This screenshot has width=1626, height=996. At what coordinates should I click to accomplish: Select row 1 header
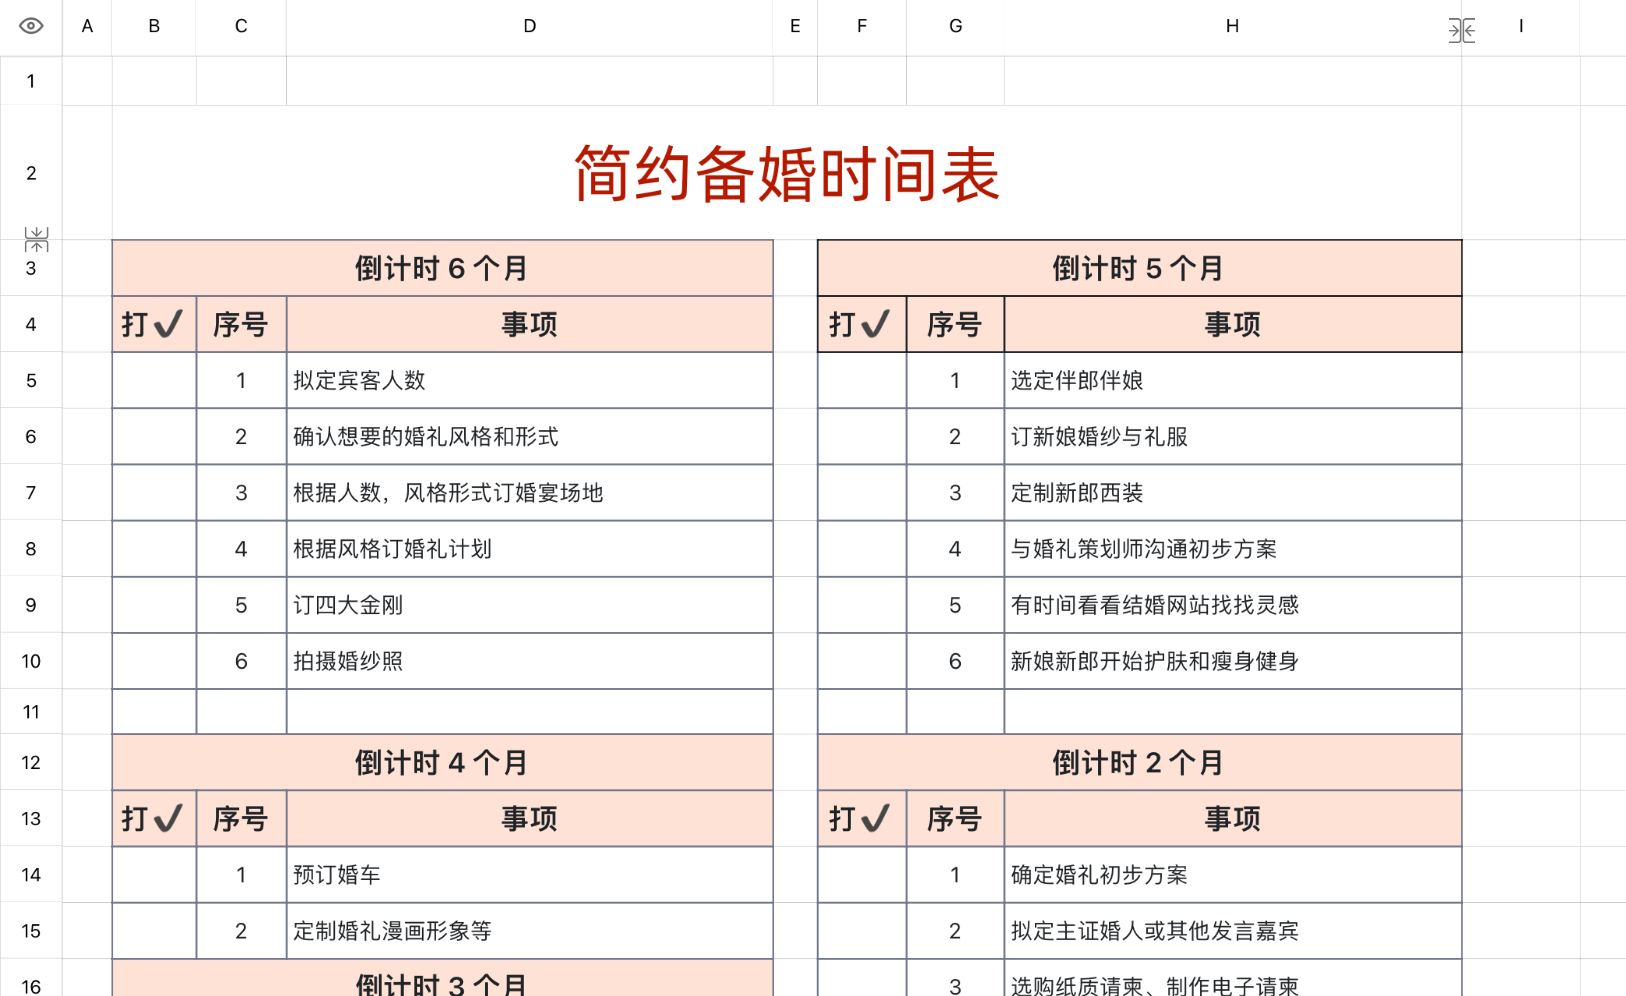31,81
